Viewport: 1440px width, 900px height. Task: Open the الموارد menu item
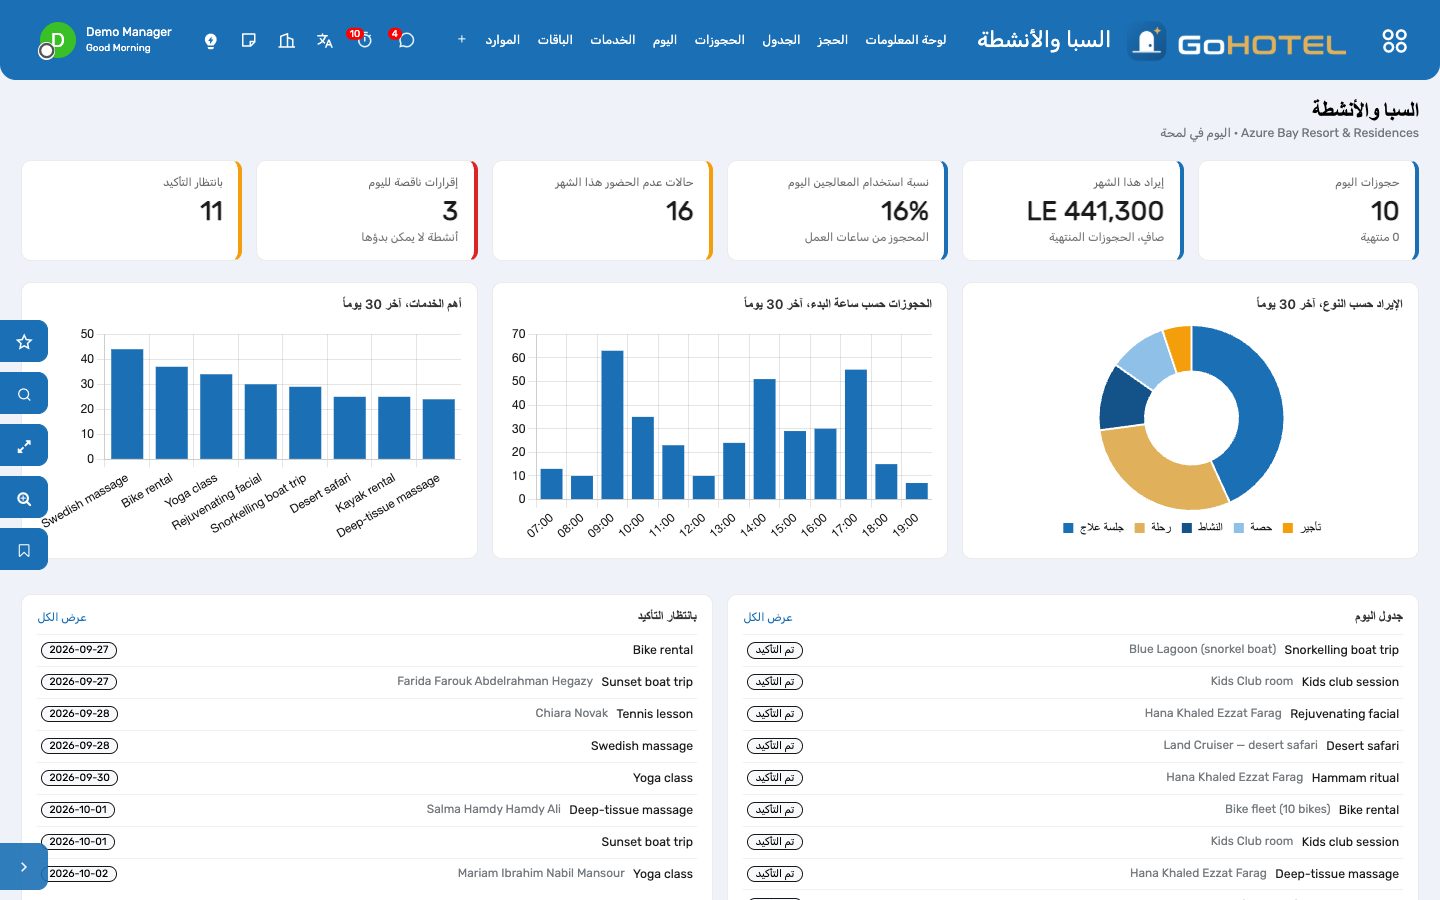[502, 40]
